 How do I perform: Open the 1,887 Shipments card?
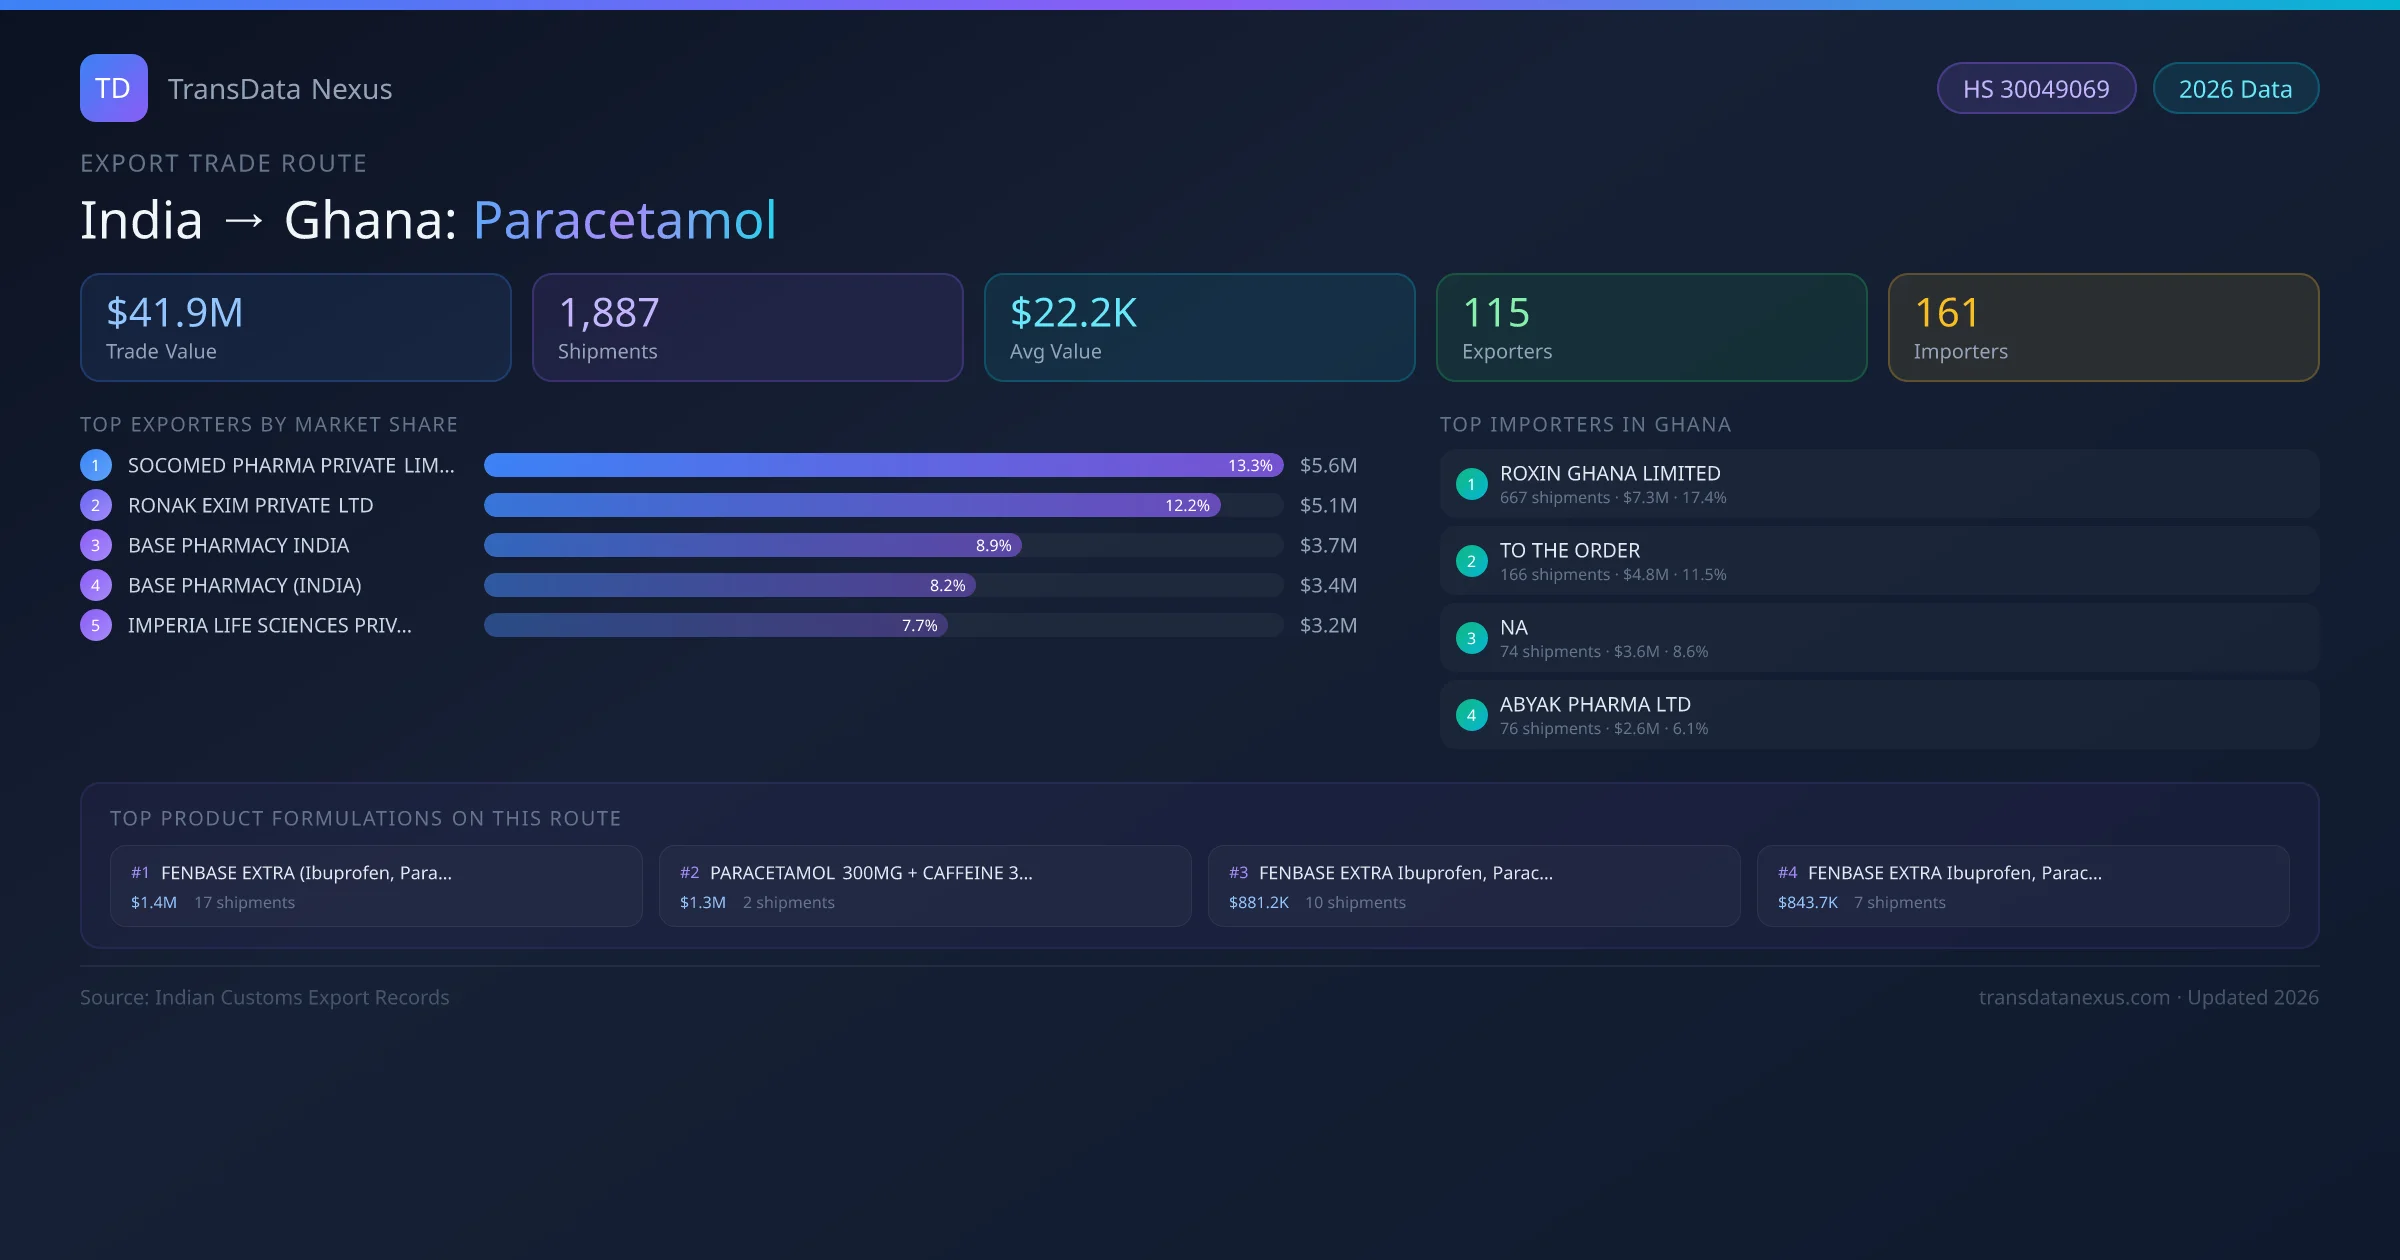pyautogui.click(x=747, y=328)
